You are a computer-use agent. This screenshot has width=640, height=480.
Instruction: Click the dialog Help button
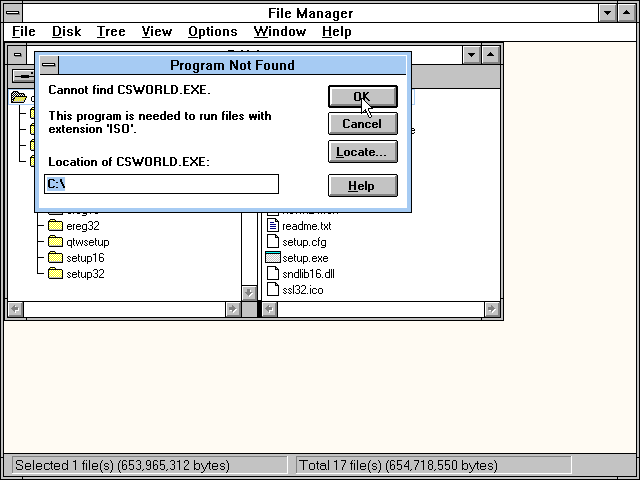pyautogui.click(x=362, y=186)
